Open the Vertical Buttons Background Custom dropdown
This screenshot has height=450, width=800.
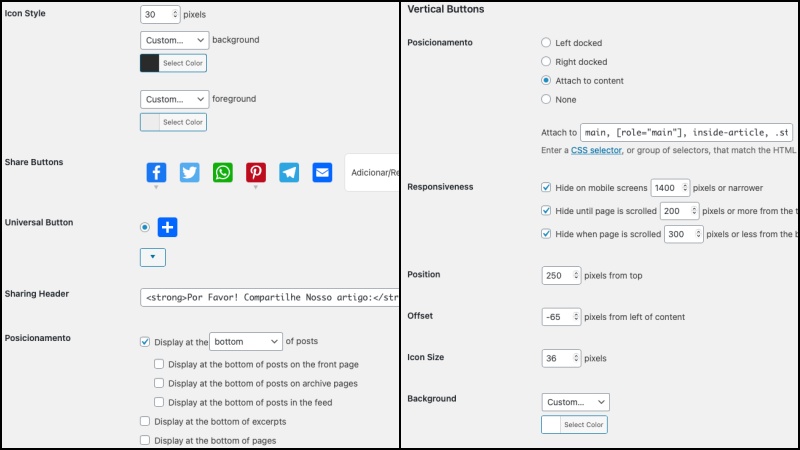click(575, 402)
